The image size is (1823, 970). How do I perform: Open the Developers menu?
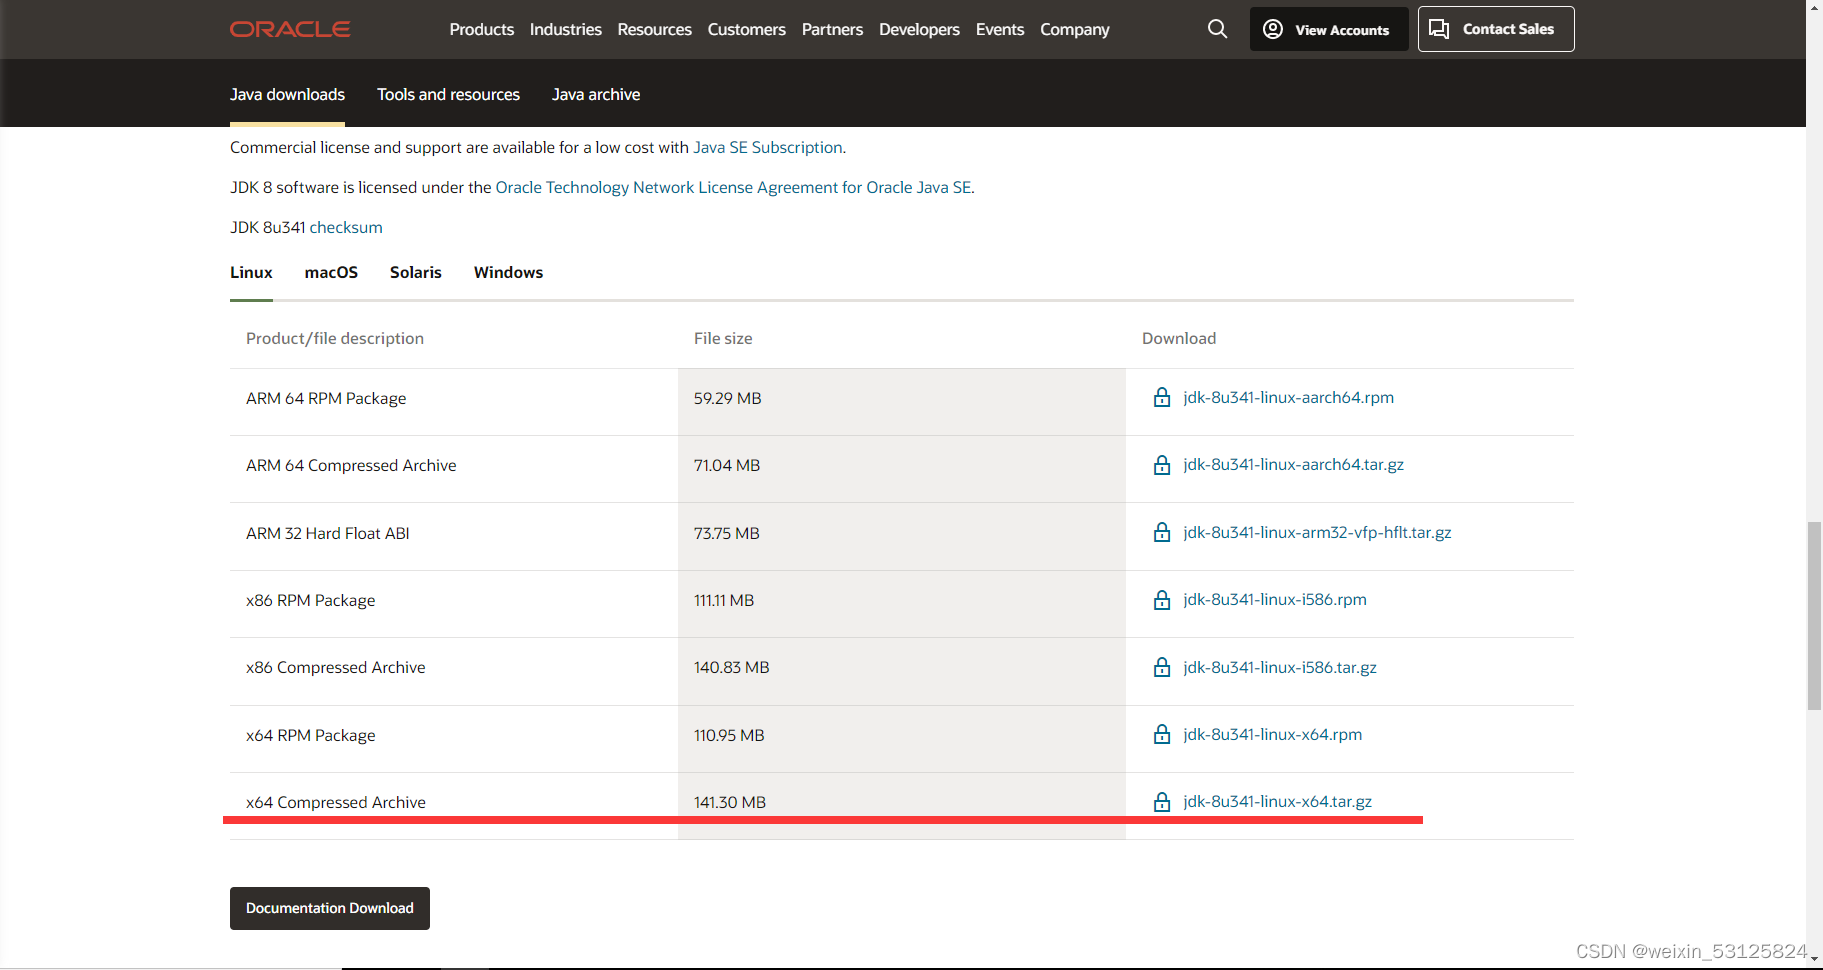click(919, 29)
